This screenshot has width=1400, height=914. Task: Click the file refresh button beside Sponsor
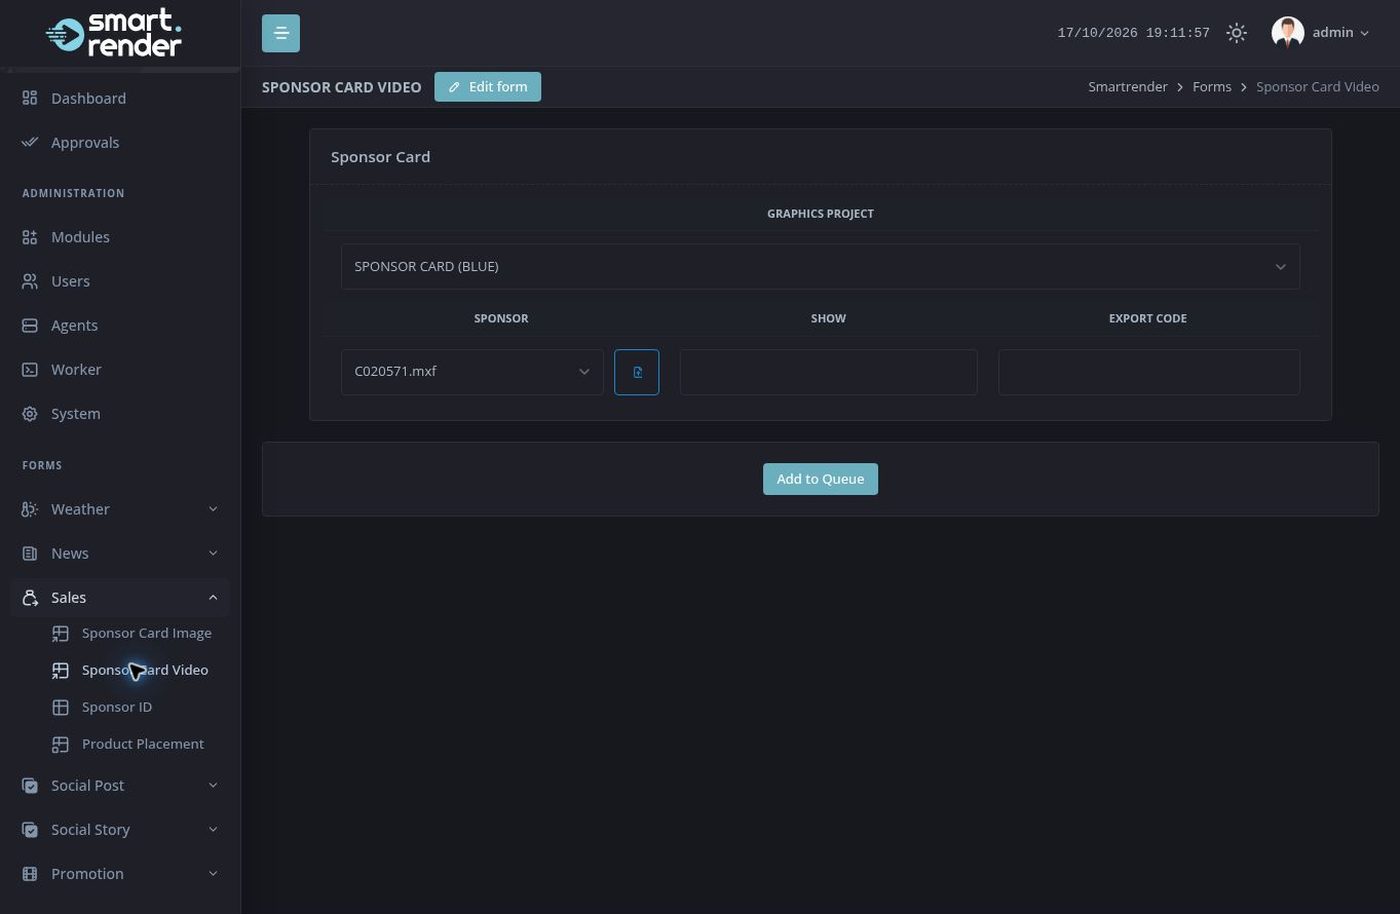pos(637,372)
